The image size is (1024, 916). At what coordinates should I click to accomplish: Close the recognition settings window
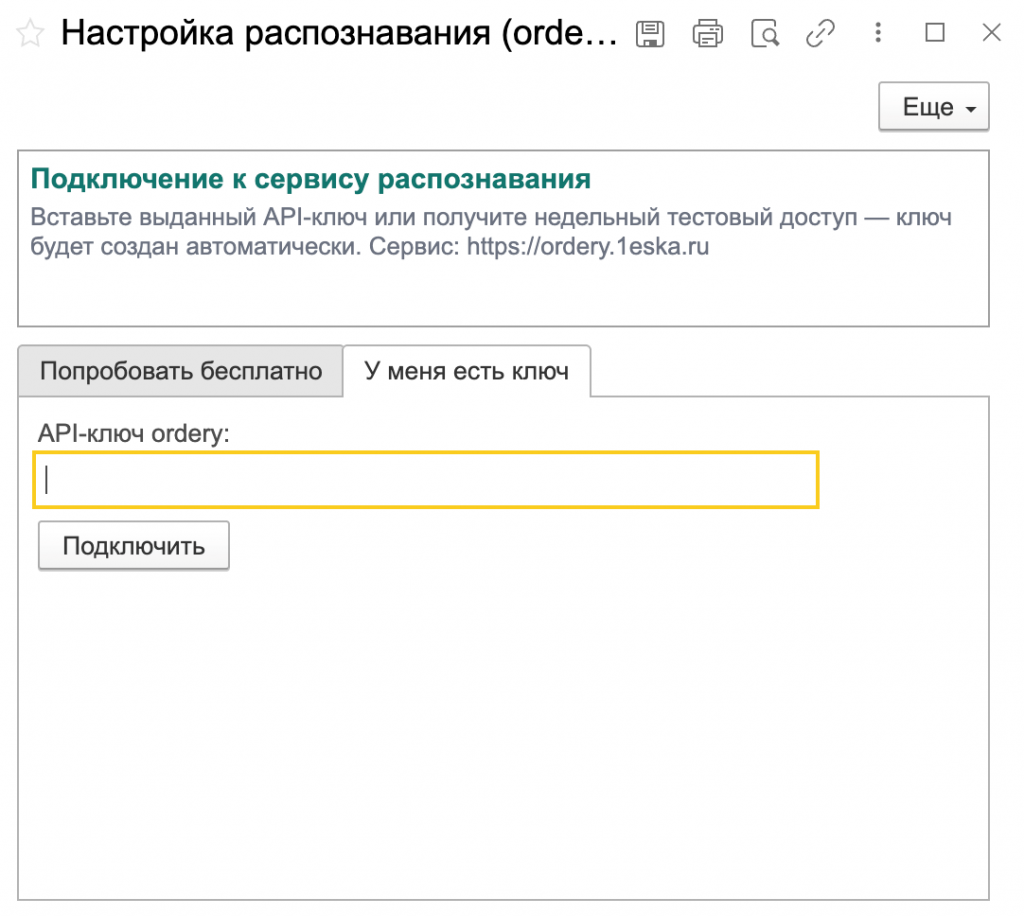click(991, 32)
